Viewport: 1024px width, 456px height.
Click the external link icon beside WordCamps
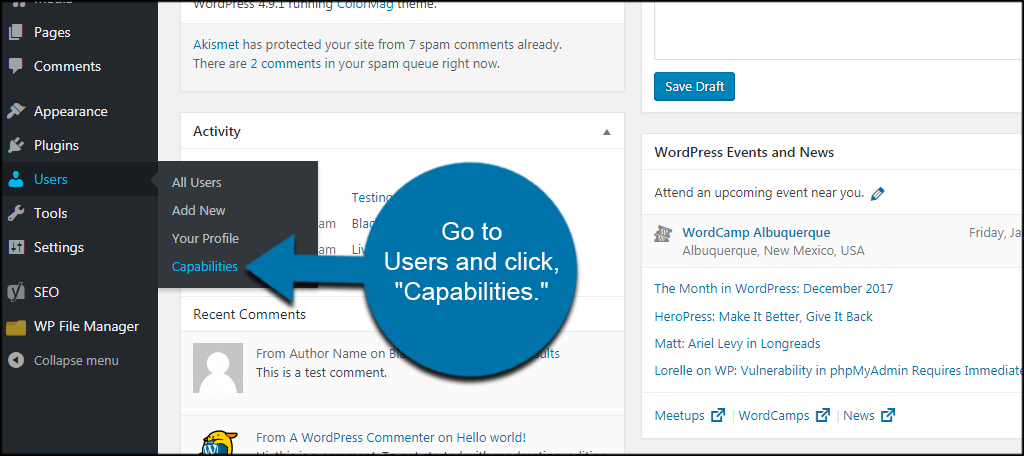tap(823, 415)
